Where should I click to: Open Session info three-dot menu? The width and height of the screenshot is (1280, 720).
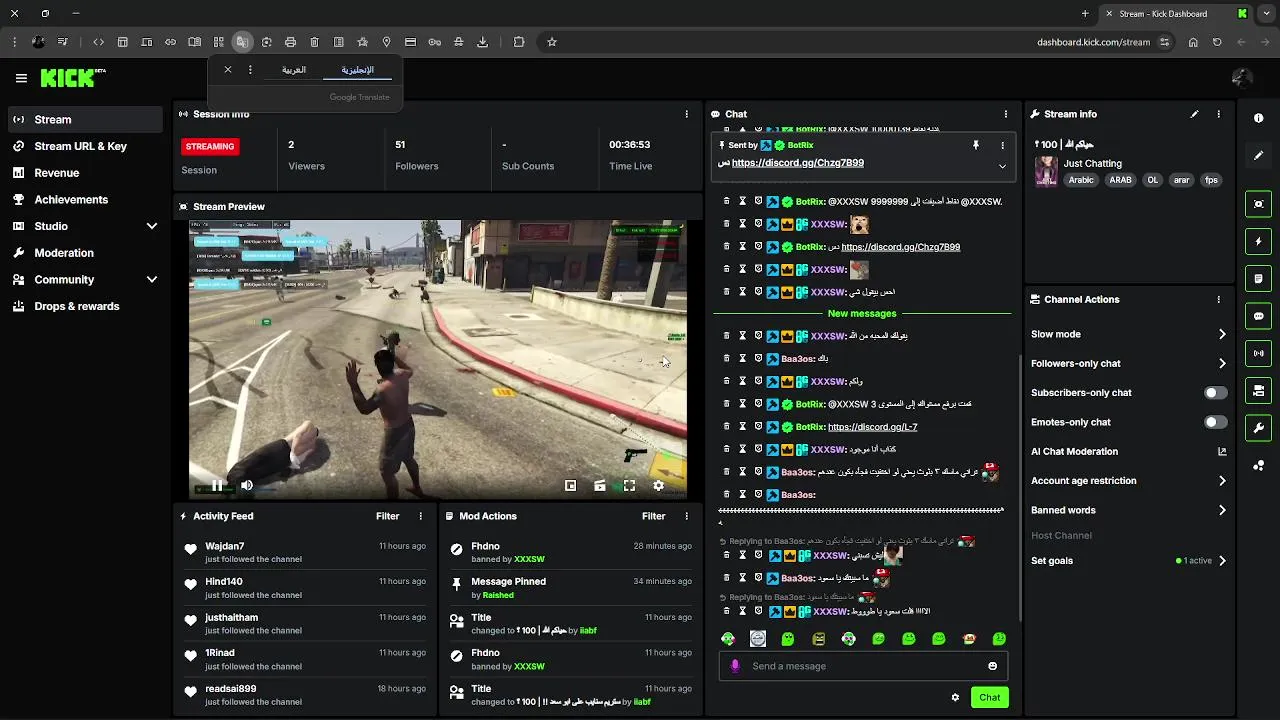click(x=686, y=114)
